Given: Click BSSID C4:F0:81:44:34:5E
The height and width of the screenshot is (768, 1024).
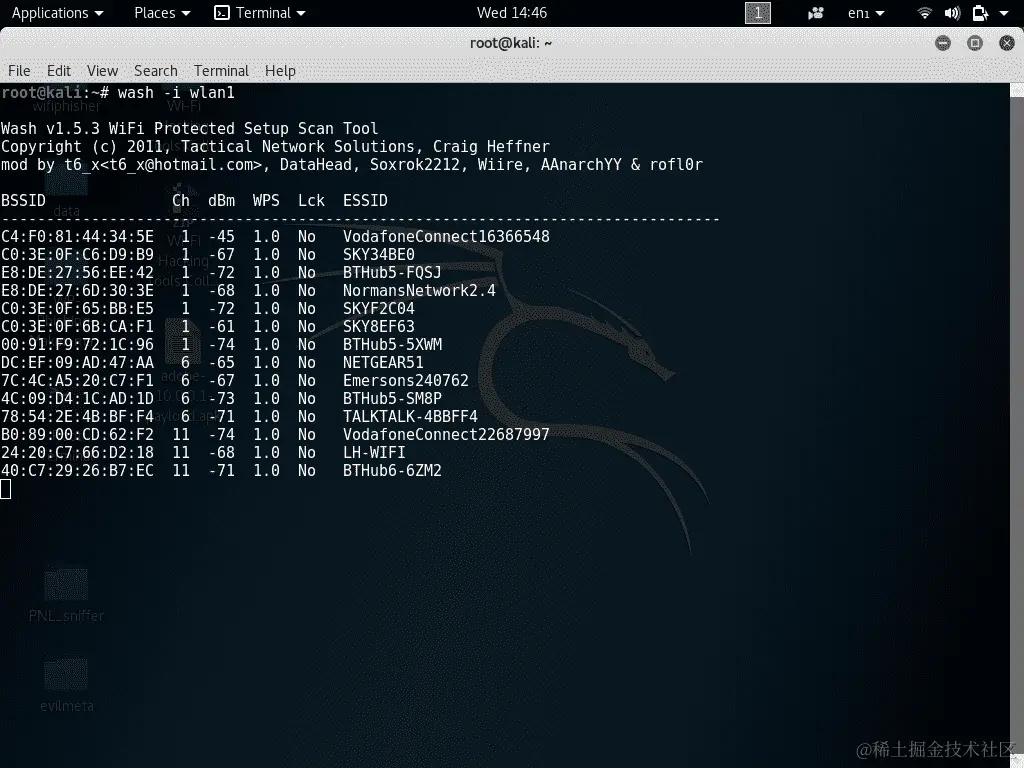Looking at the screenshot, I should pyautogui.click(x=78, y=236).
